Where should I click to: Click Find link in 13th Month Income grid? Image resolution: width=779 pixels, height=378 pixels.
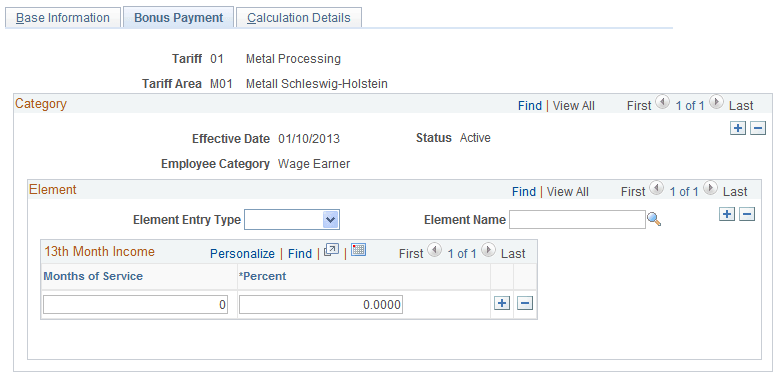coord(300,254)
